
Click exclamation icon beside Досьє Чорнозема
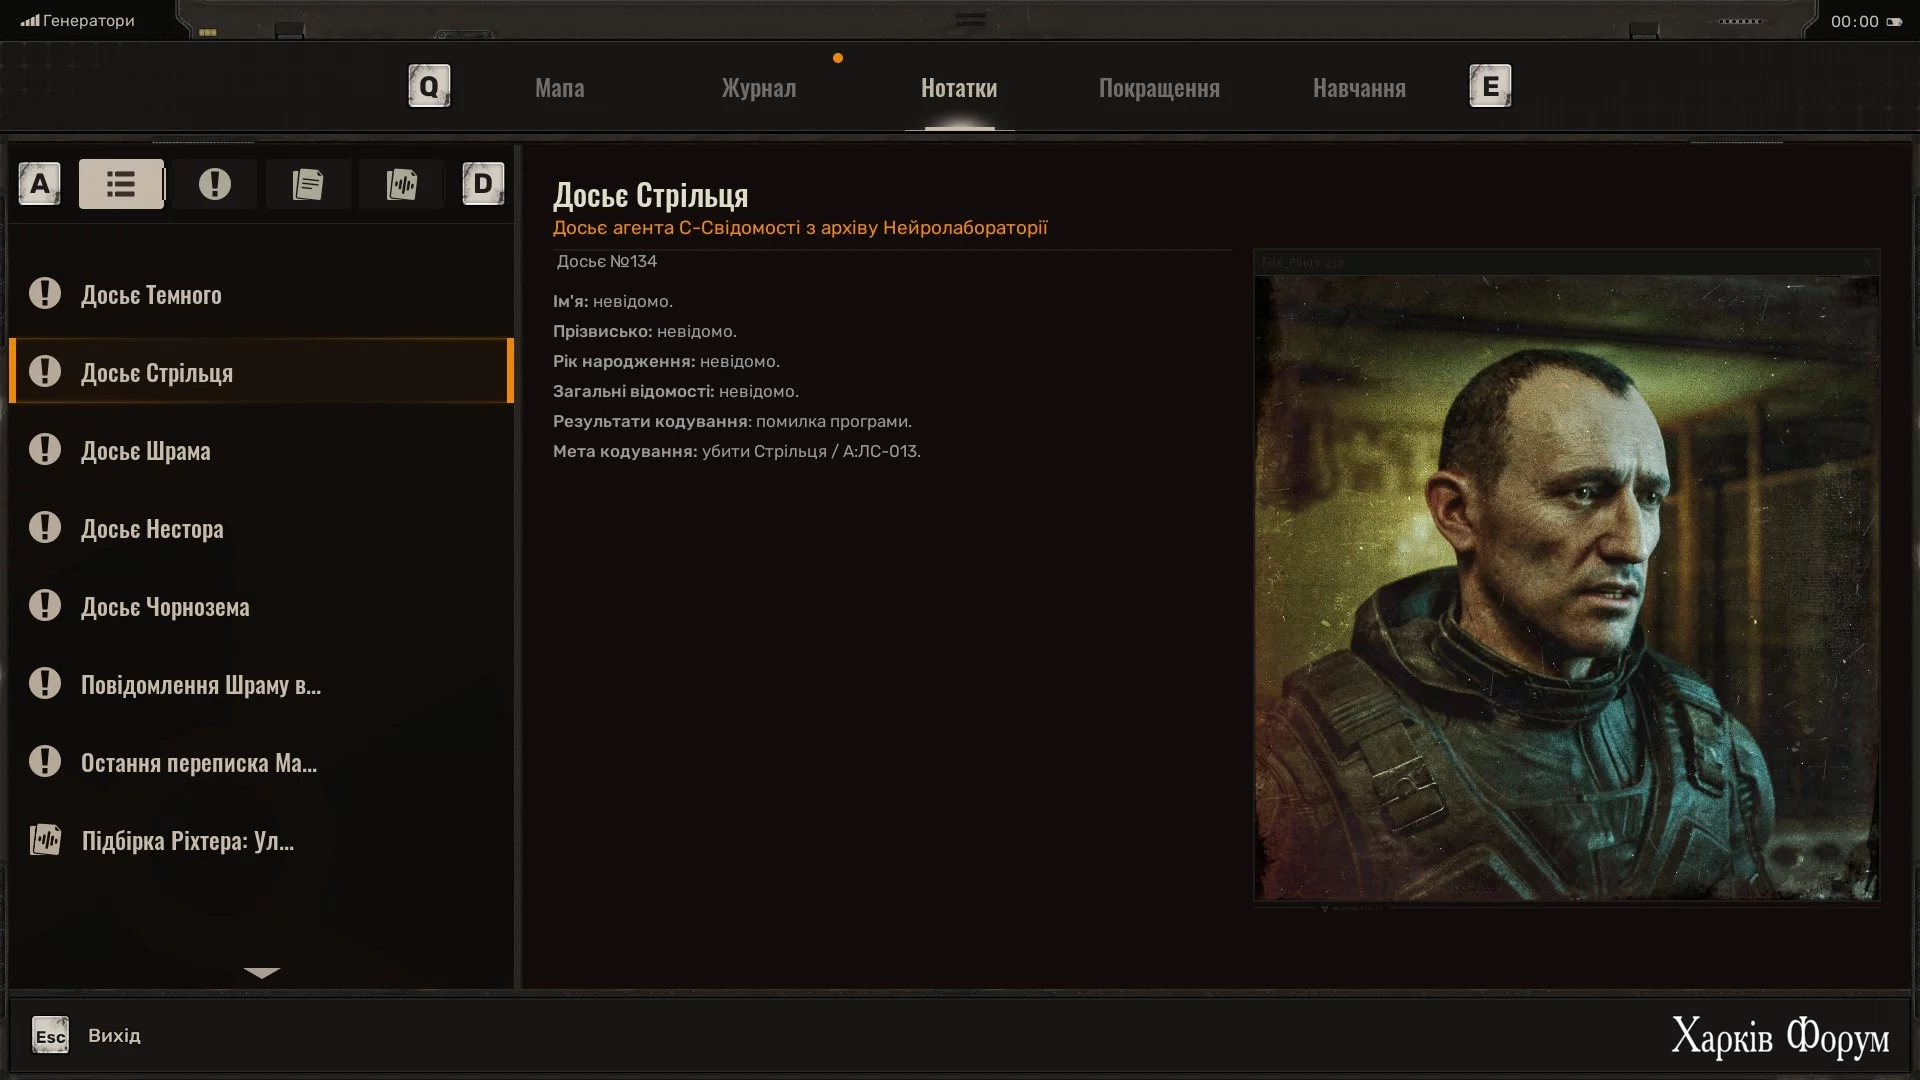(45, 605)
